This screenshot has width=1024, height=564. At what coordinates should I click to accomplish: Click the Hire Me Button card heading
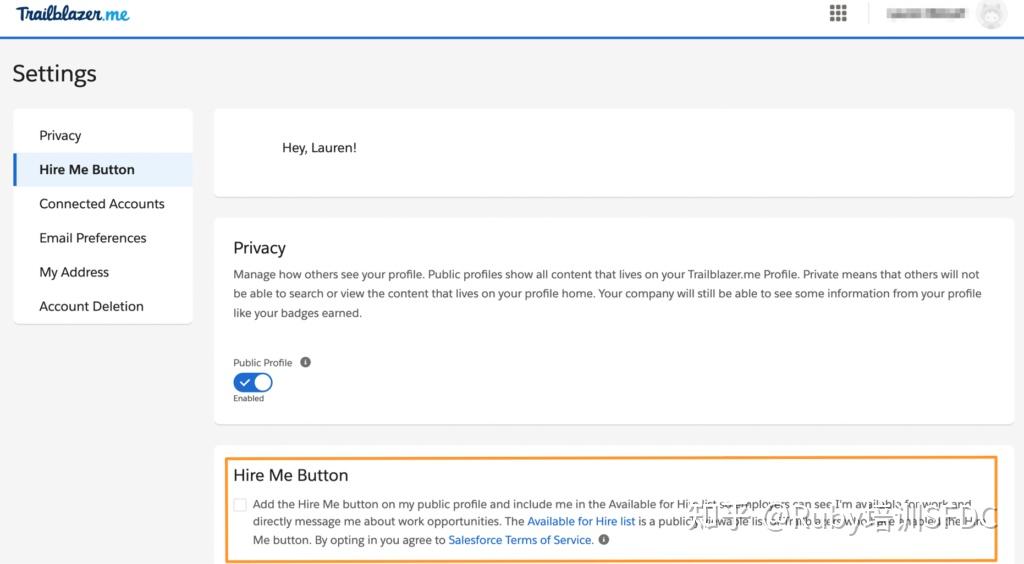291,475
